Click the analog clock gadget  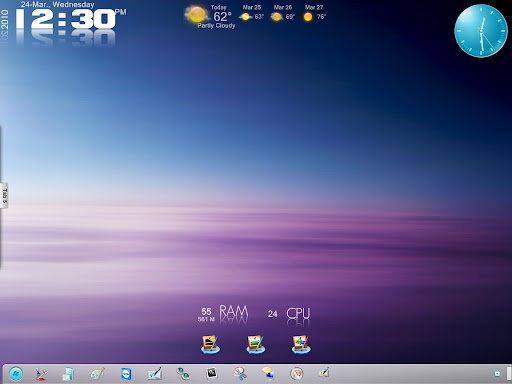pyautogui.click(x=481, y=31)
